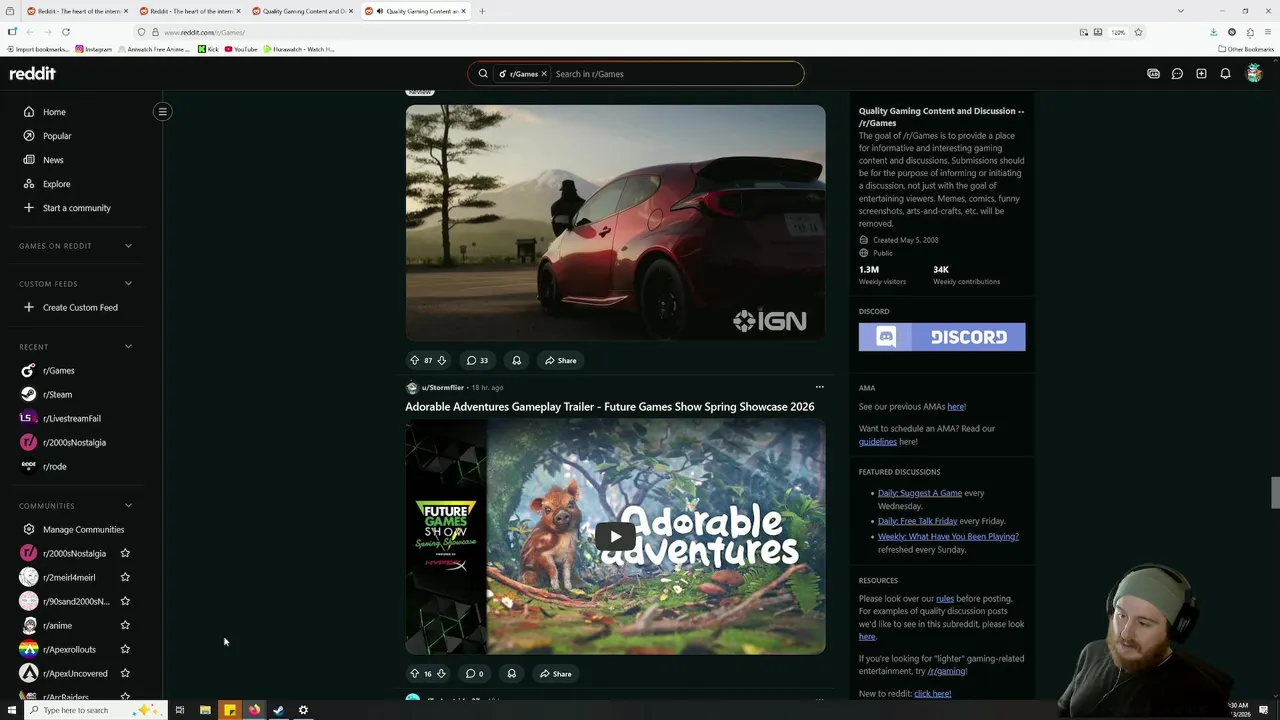Visit the /r/gaming link

(x=947, y=671)
